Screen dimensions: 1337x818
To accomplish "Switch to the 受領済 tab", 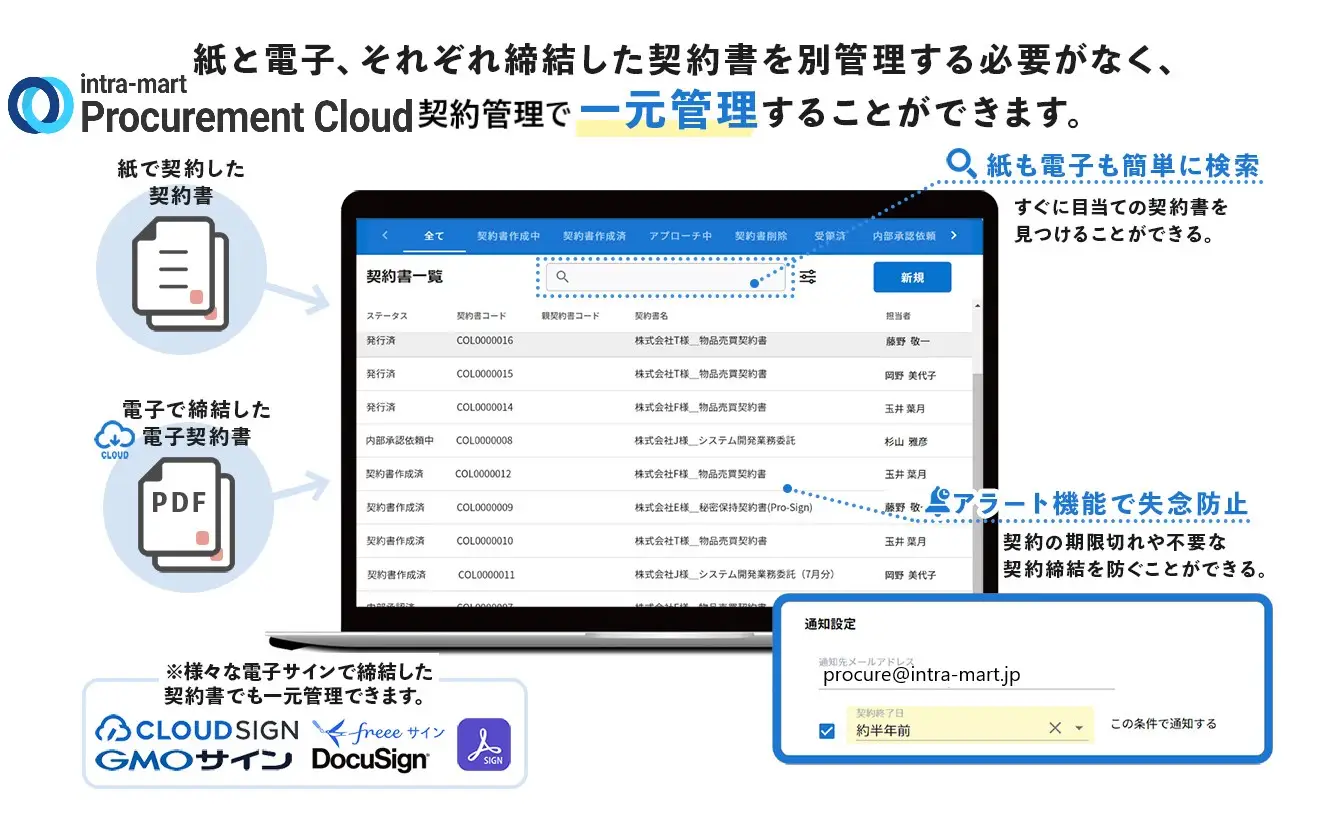I will coord(830,236).
